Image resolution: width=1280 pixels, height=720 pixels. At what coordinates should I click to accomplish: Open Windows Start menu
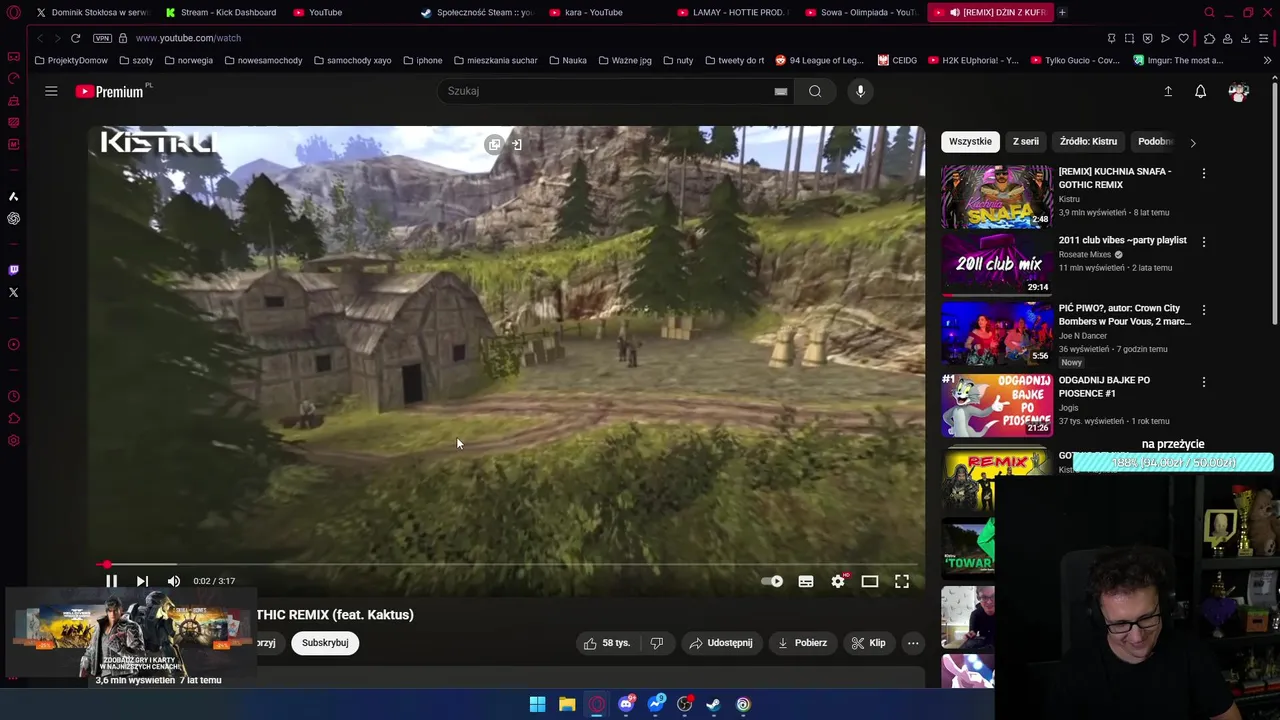coord(537,704)
